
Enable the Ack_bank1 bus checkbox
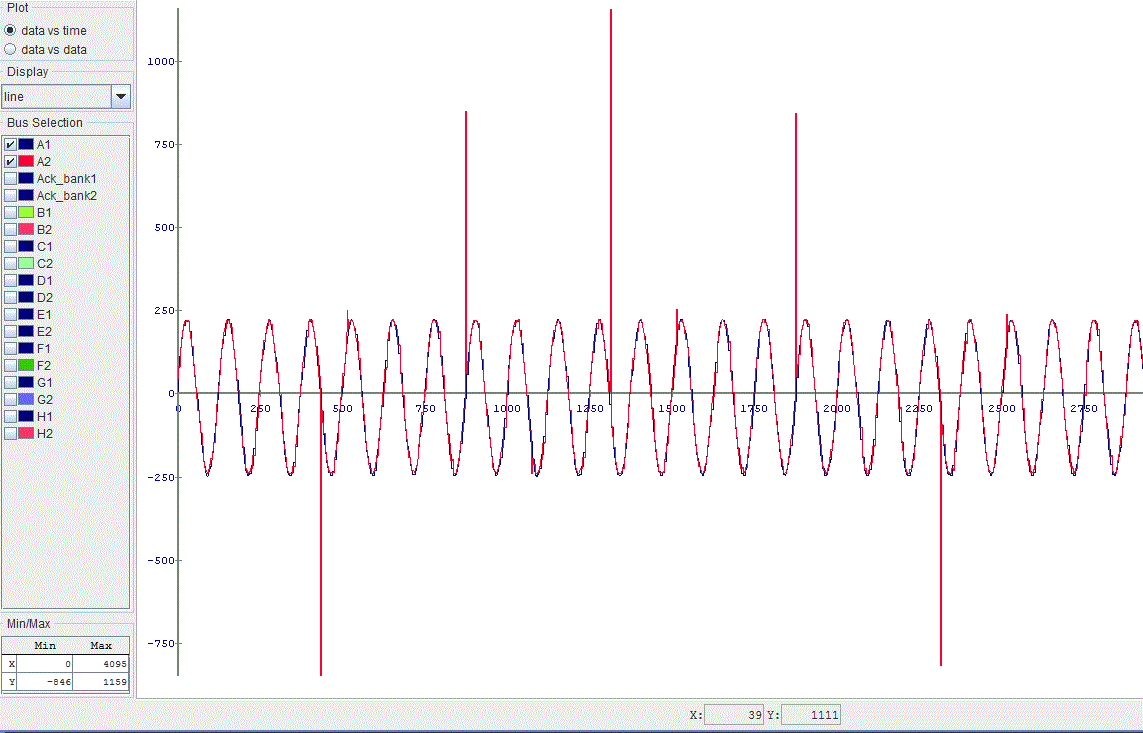[10, 179]
